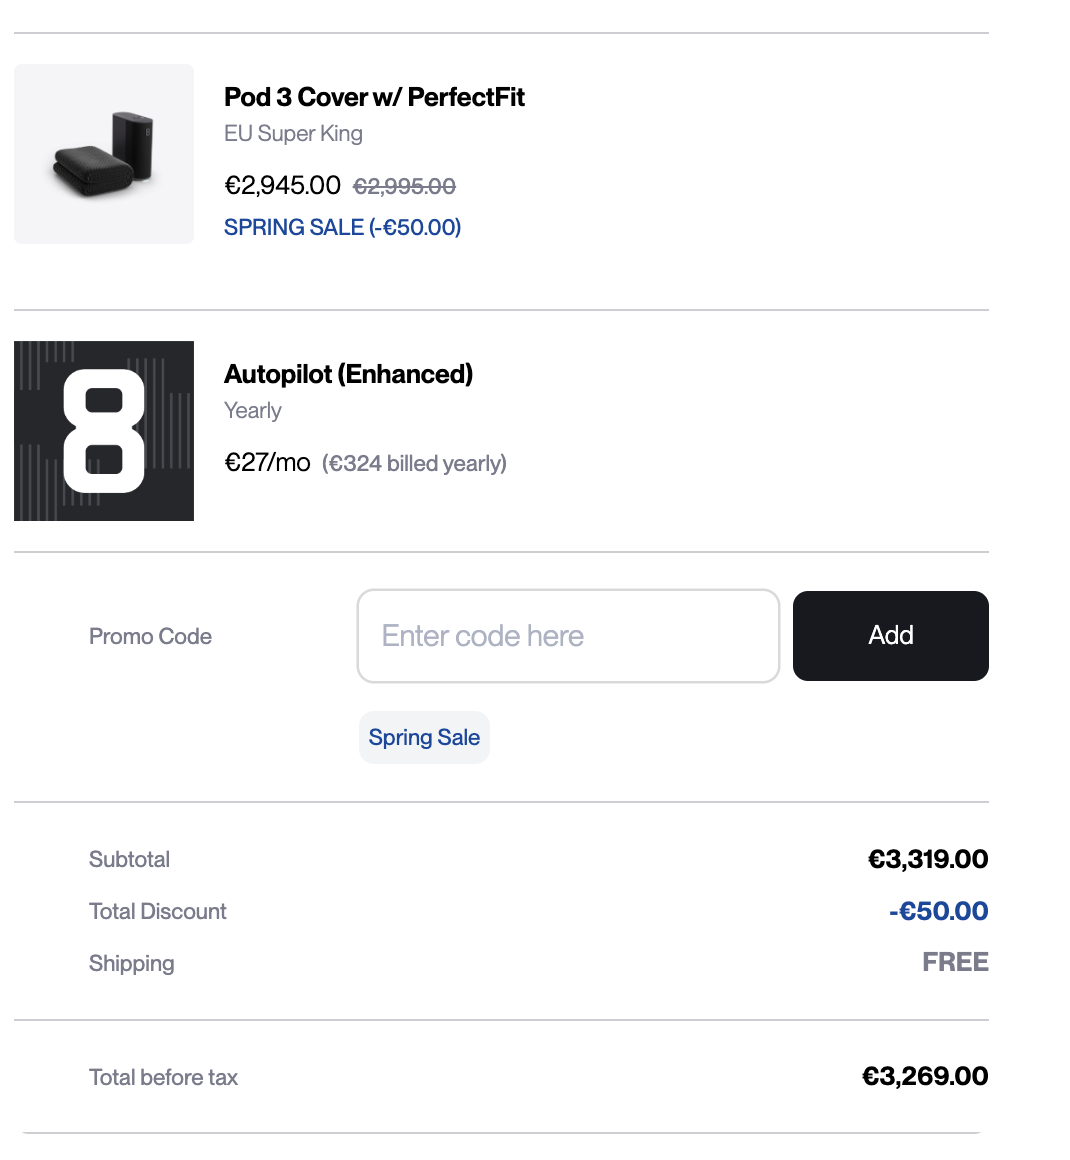Screen dimensions: 1070x1160
Task: Click the Yearly billing plan label
Action: 253,411
